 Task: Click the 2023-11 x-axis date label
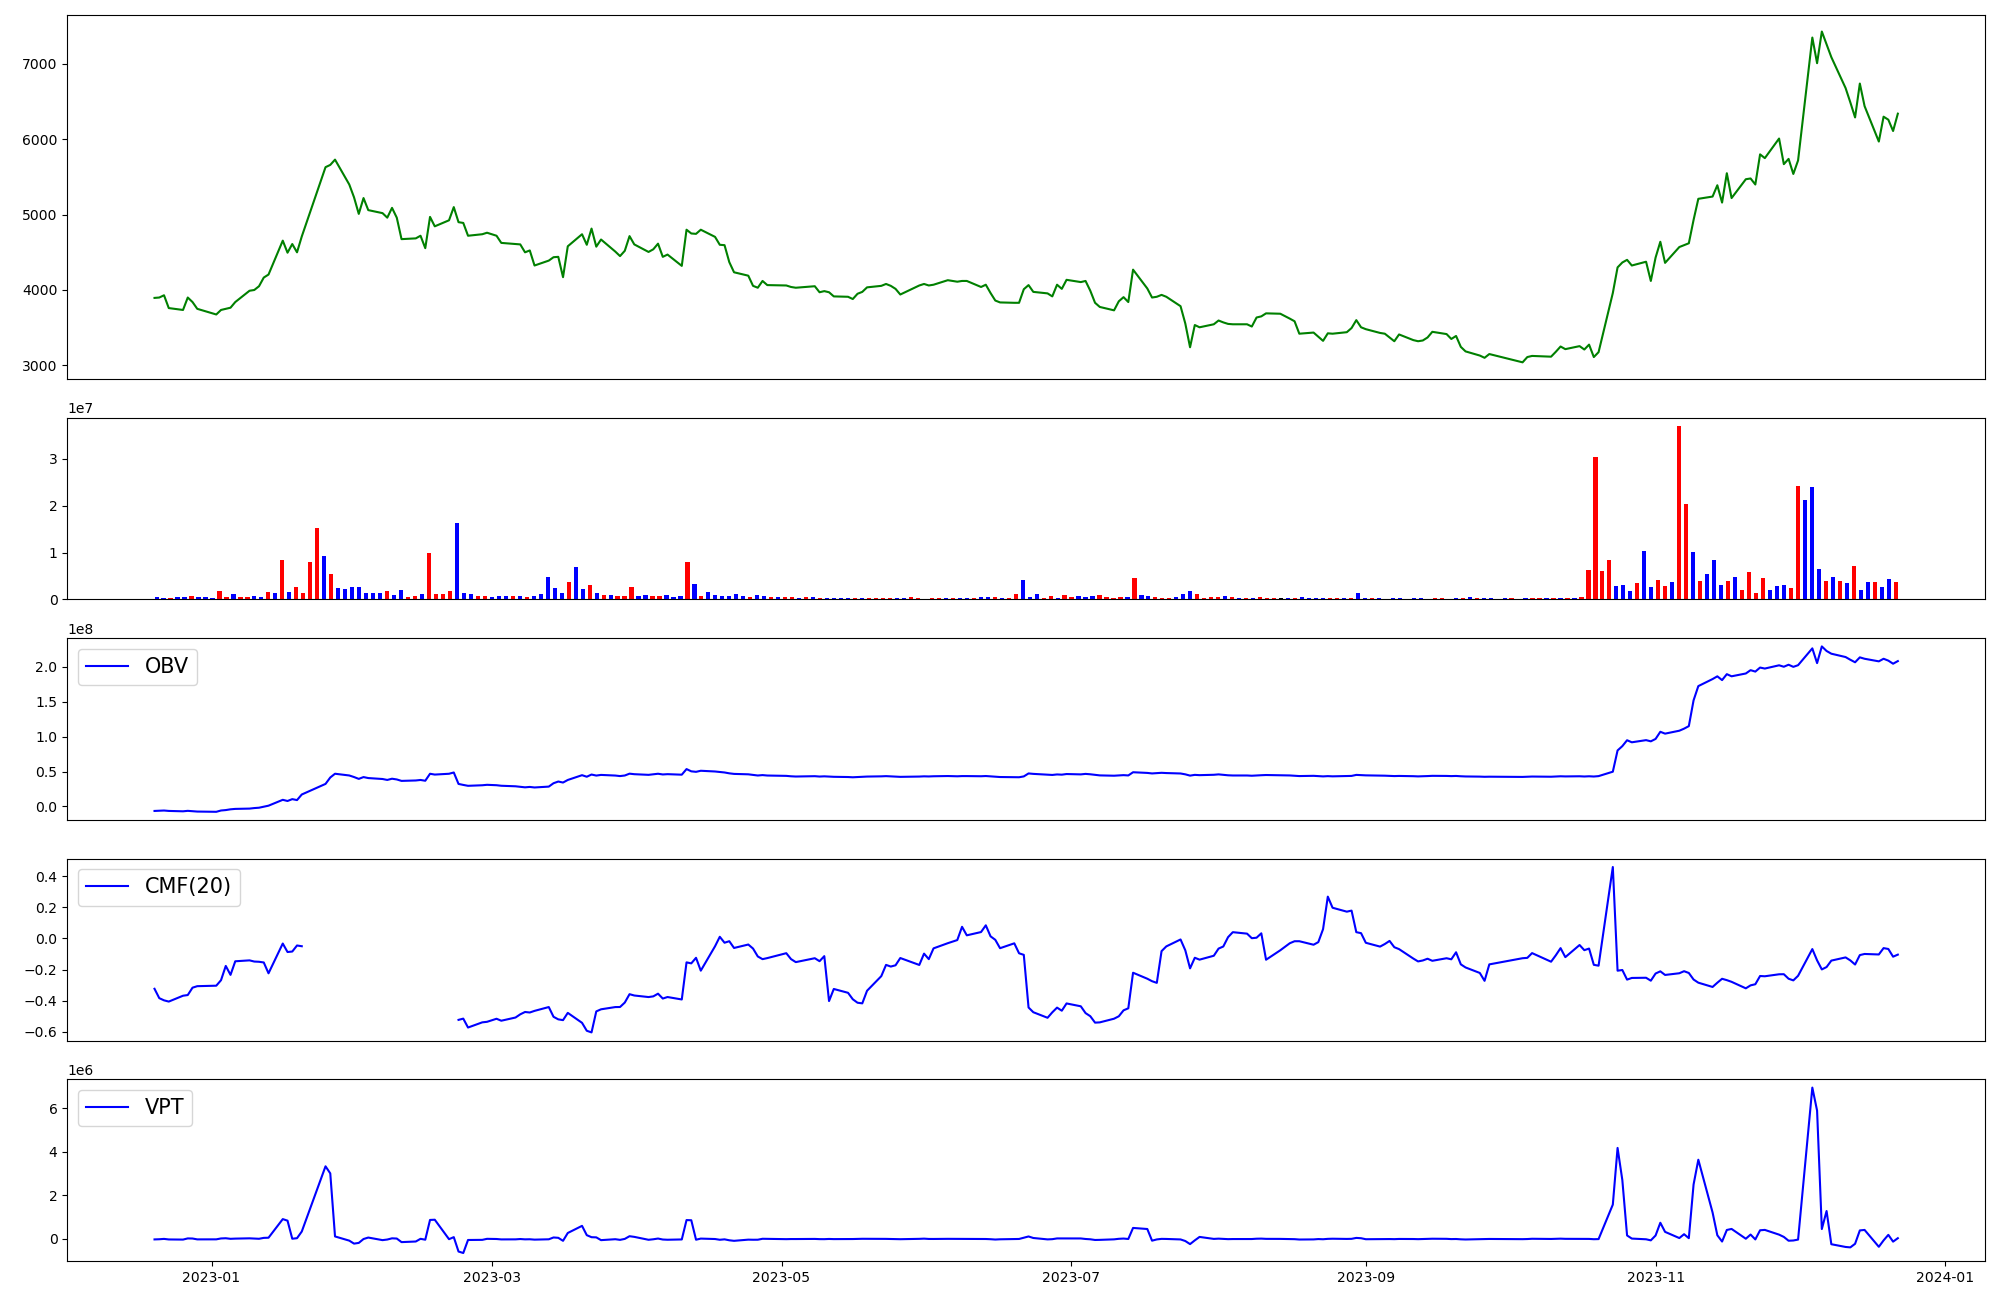tap(1655, 1276)
